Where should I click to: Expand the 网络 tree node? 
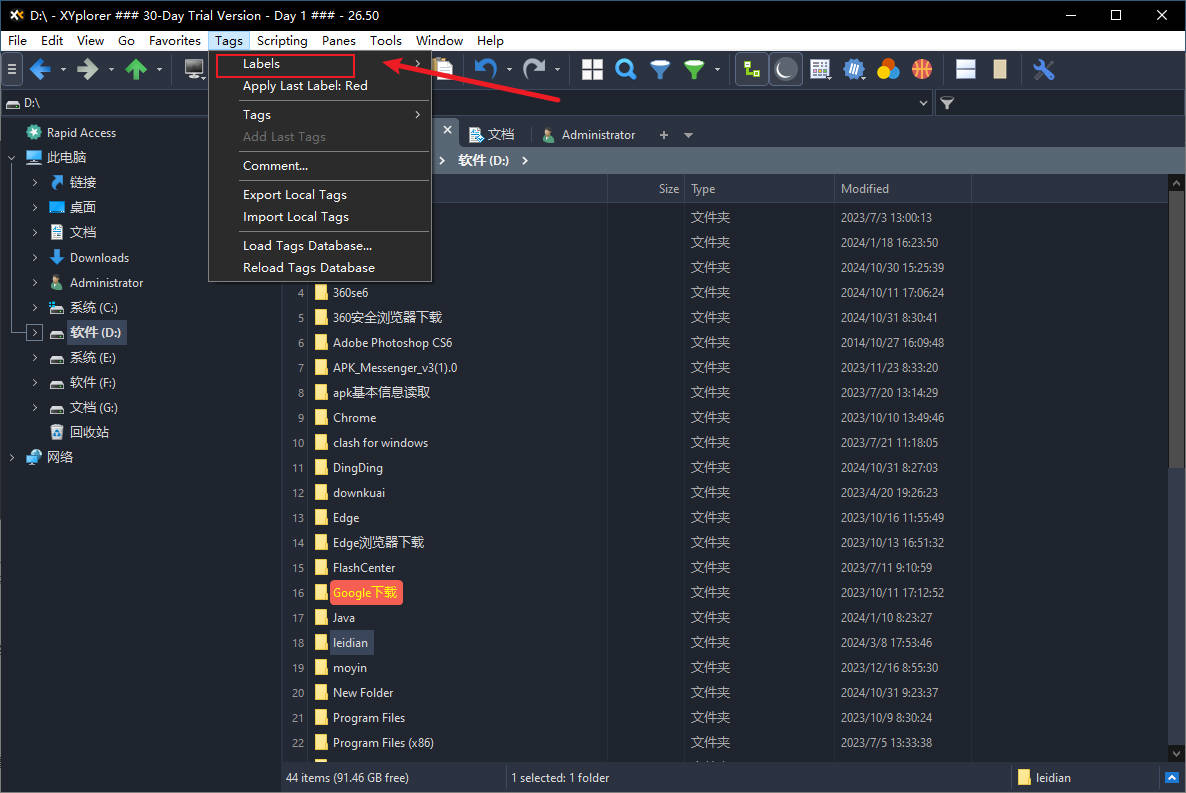[12, 458]
